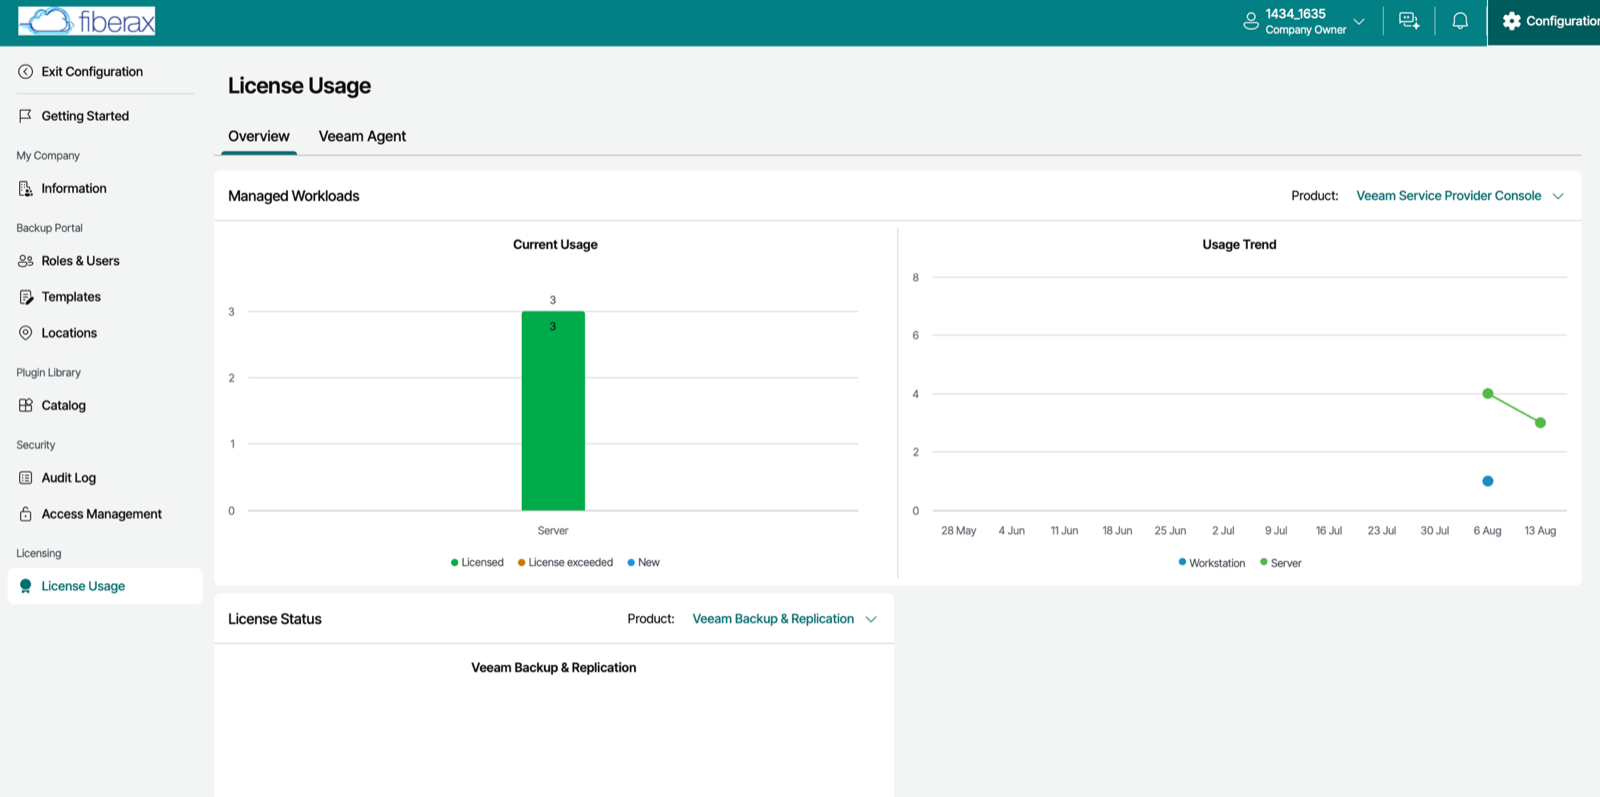
Task: Select License Usage in the sidebar
Action: pyautogui.click(x=105, y=586)
